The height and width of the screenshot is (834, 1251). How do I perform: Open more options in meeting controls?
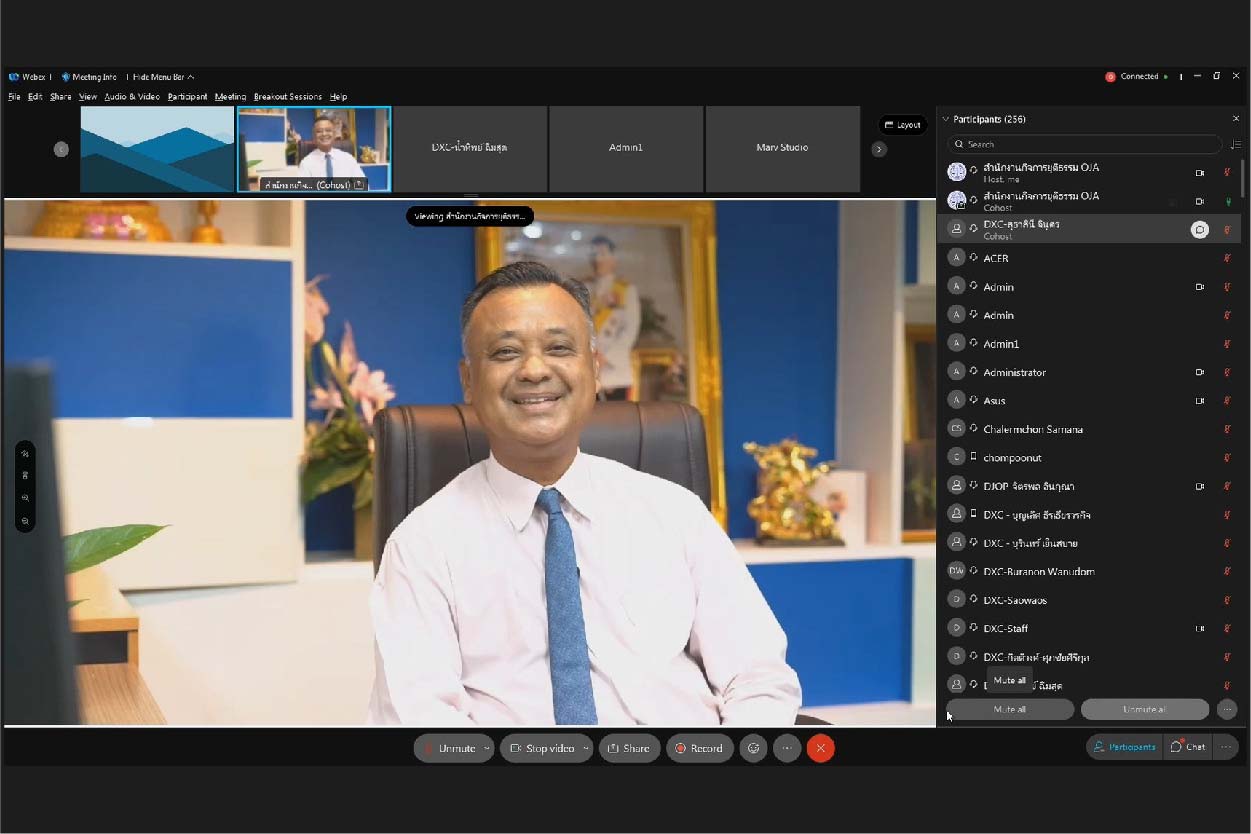787,748
